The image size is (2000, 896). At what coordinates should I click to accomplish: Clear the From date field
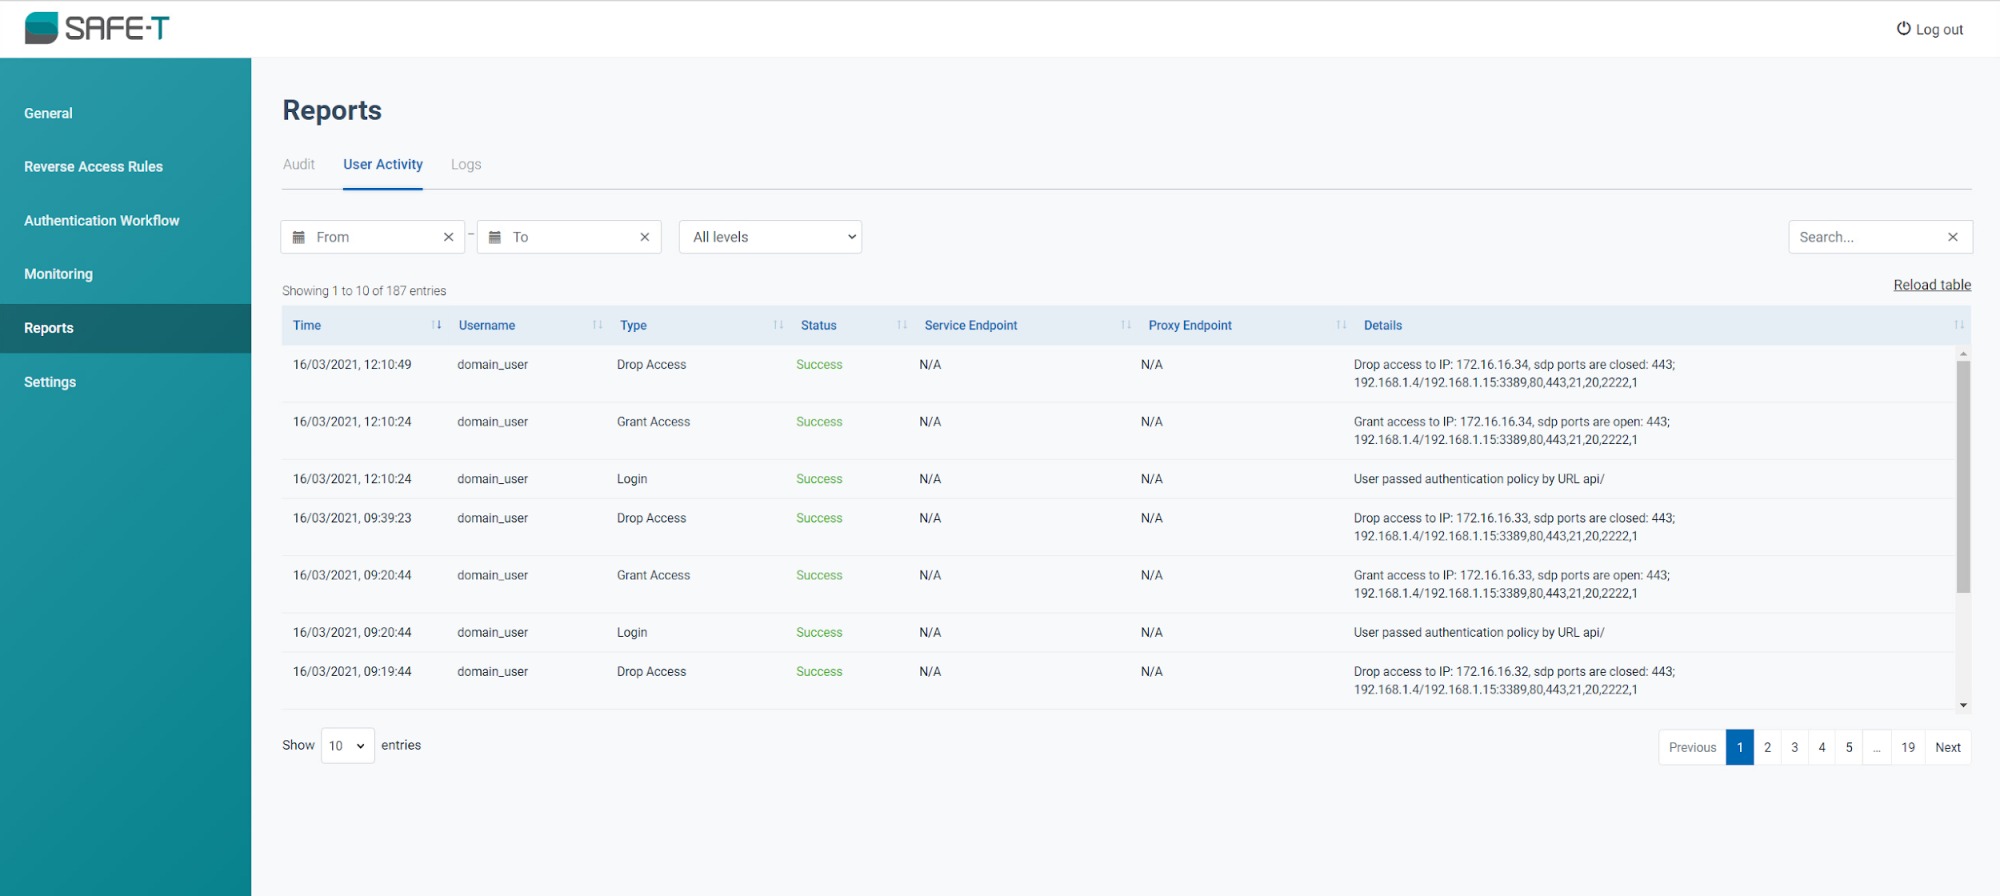448,237
